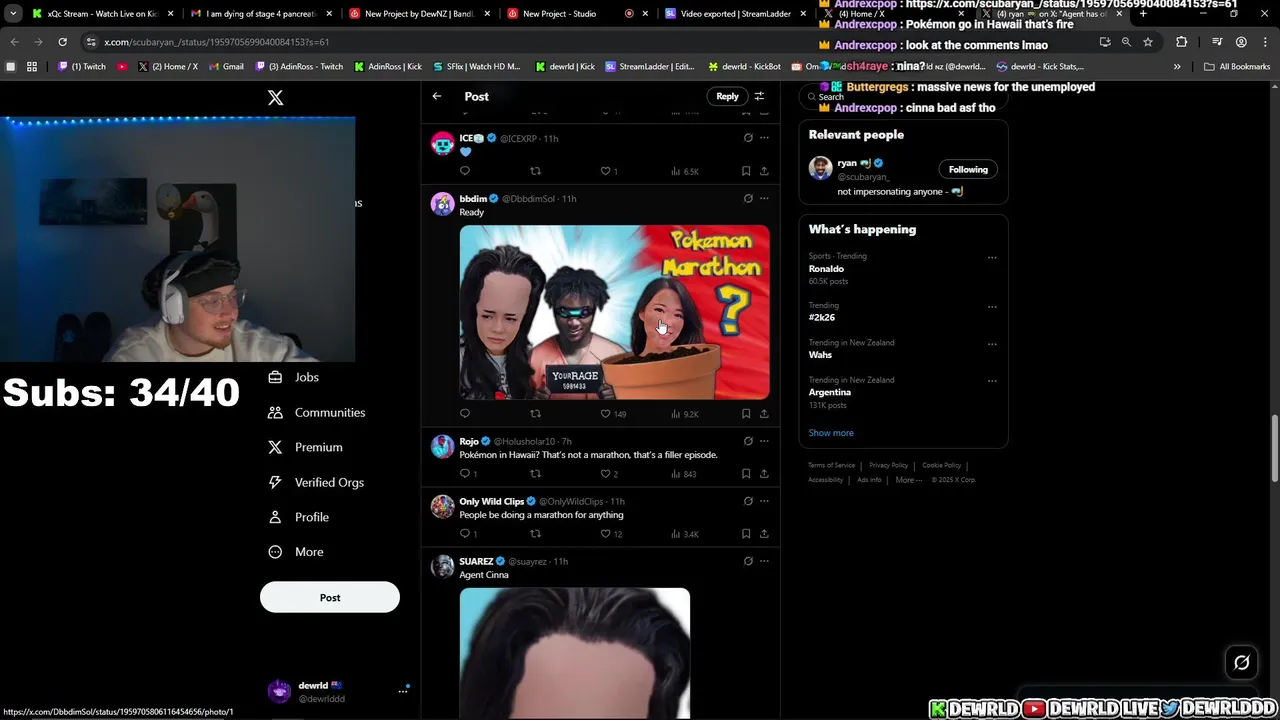Open Jobs in the X sidebar
The width and height of the screenshot is (1280, 720).
point(294,377)
